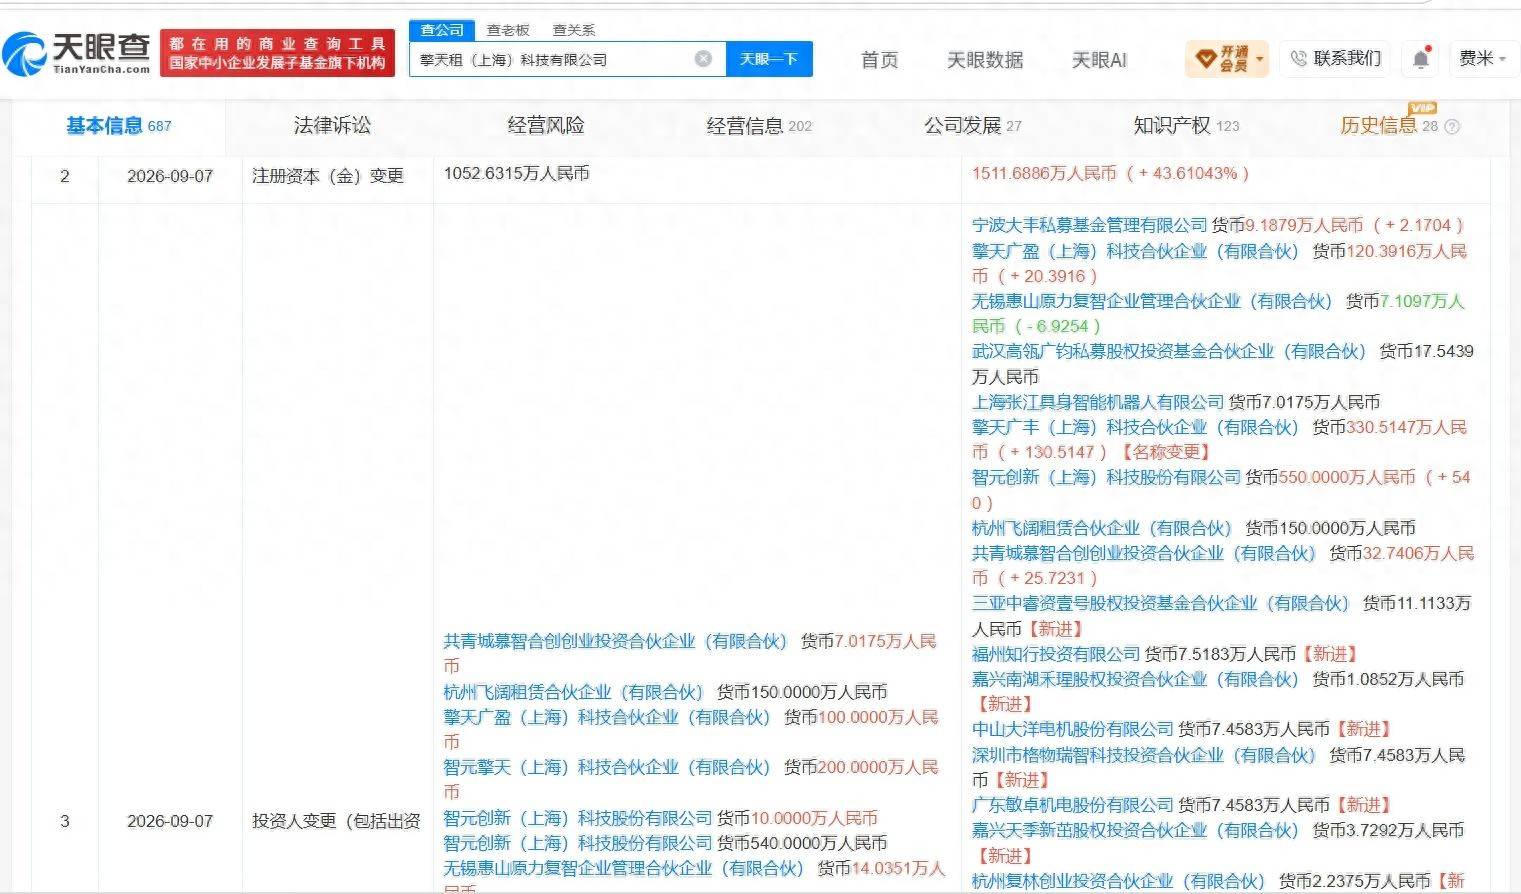Switch to the 法律诉讼 tab
Screen dimensions: 1521x894
pyautogui.click(x=332, y=126)
